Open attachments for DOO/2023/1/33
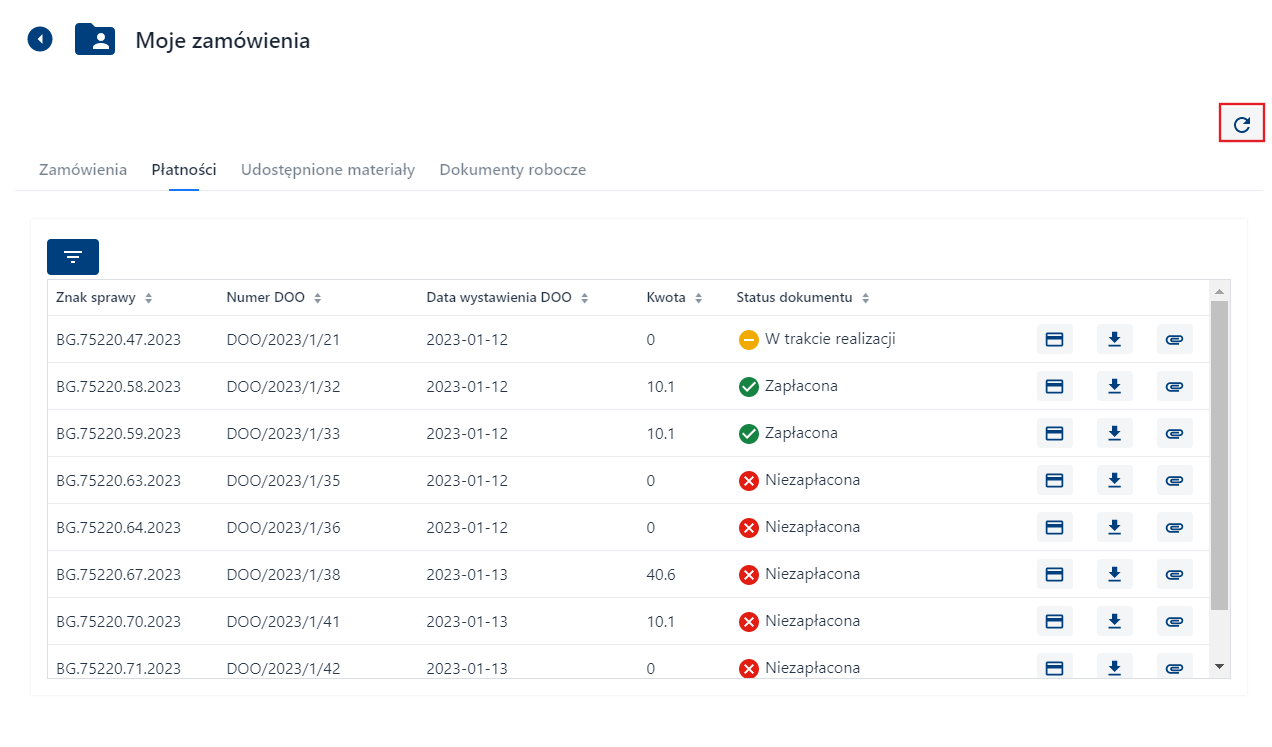 [x=1174, y=433]
